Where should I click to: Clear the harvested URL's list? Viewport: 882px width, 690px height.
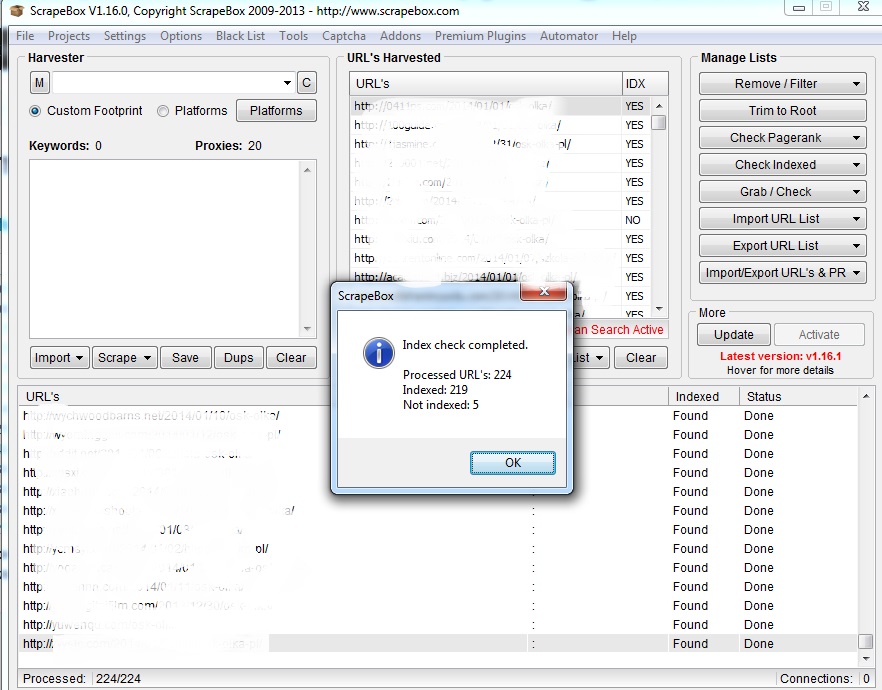coord(641,358)
